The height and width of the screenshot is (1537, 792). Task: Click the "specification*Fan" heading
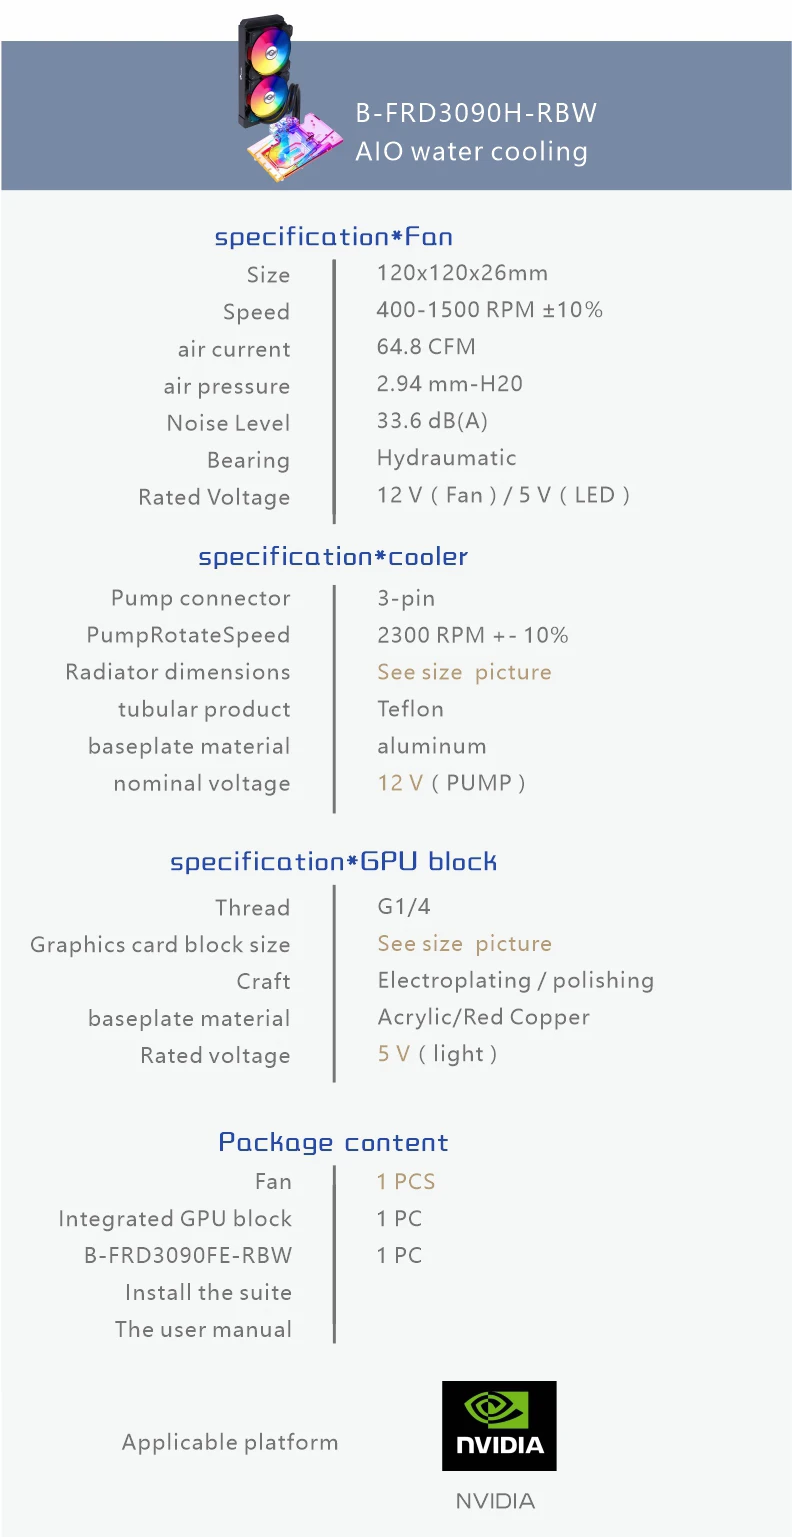[x=334, y=237]
